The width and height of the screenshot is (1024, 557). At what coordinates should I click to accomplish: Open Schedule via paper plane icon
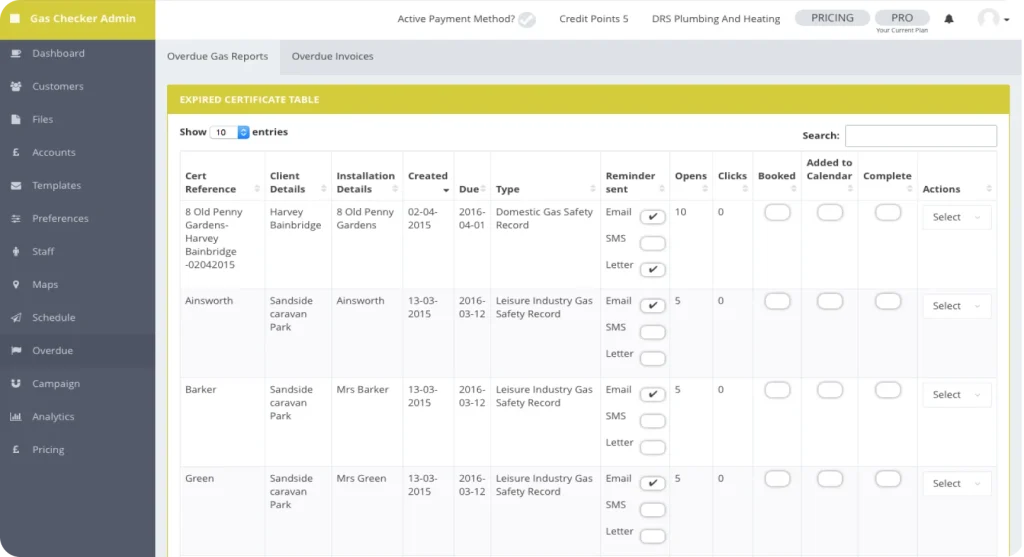click(16, 318)
